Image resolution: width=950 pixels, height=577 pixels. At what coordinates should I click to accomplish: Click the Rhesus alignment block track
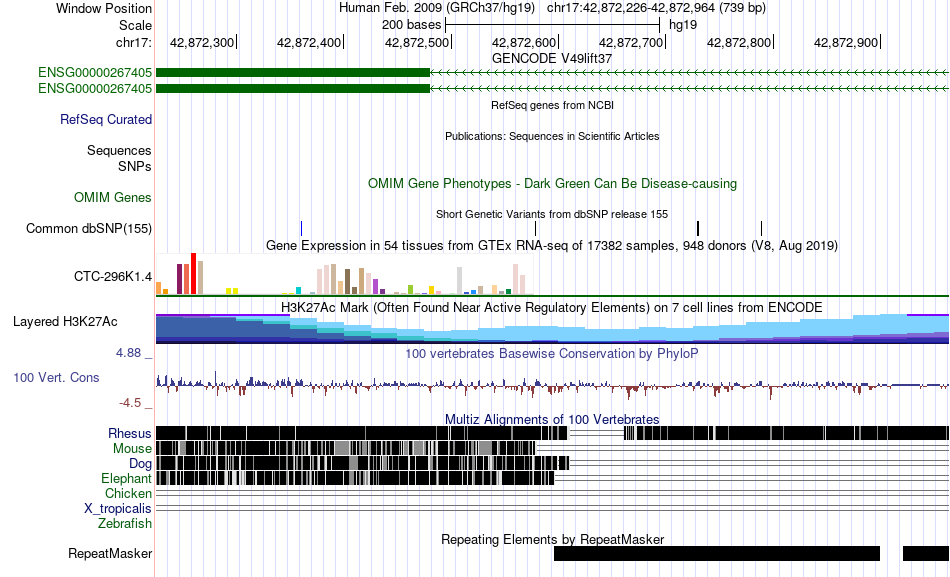pos(553,433)
